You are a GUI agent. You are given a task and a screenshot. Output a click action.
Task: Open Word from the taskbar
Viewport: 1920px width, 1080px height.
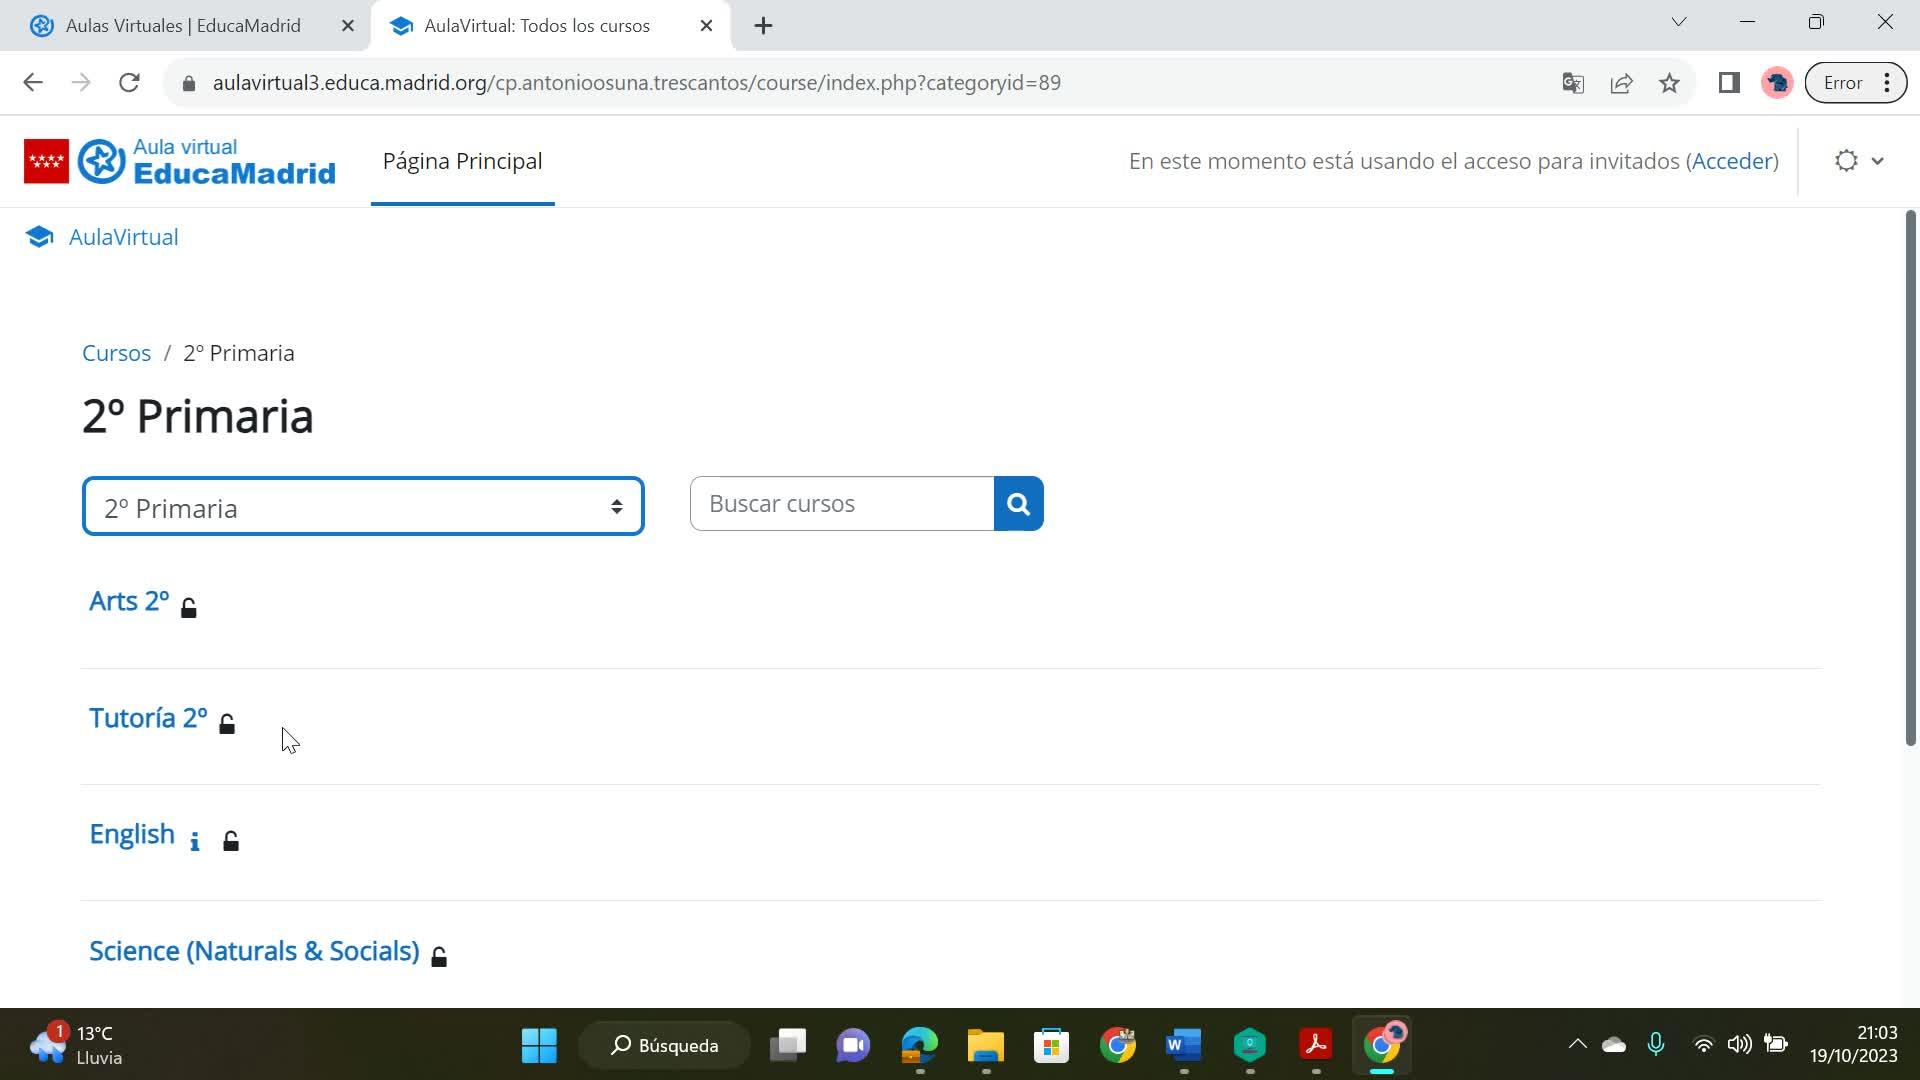pos(1183,1045)
